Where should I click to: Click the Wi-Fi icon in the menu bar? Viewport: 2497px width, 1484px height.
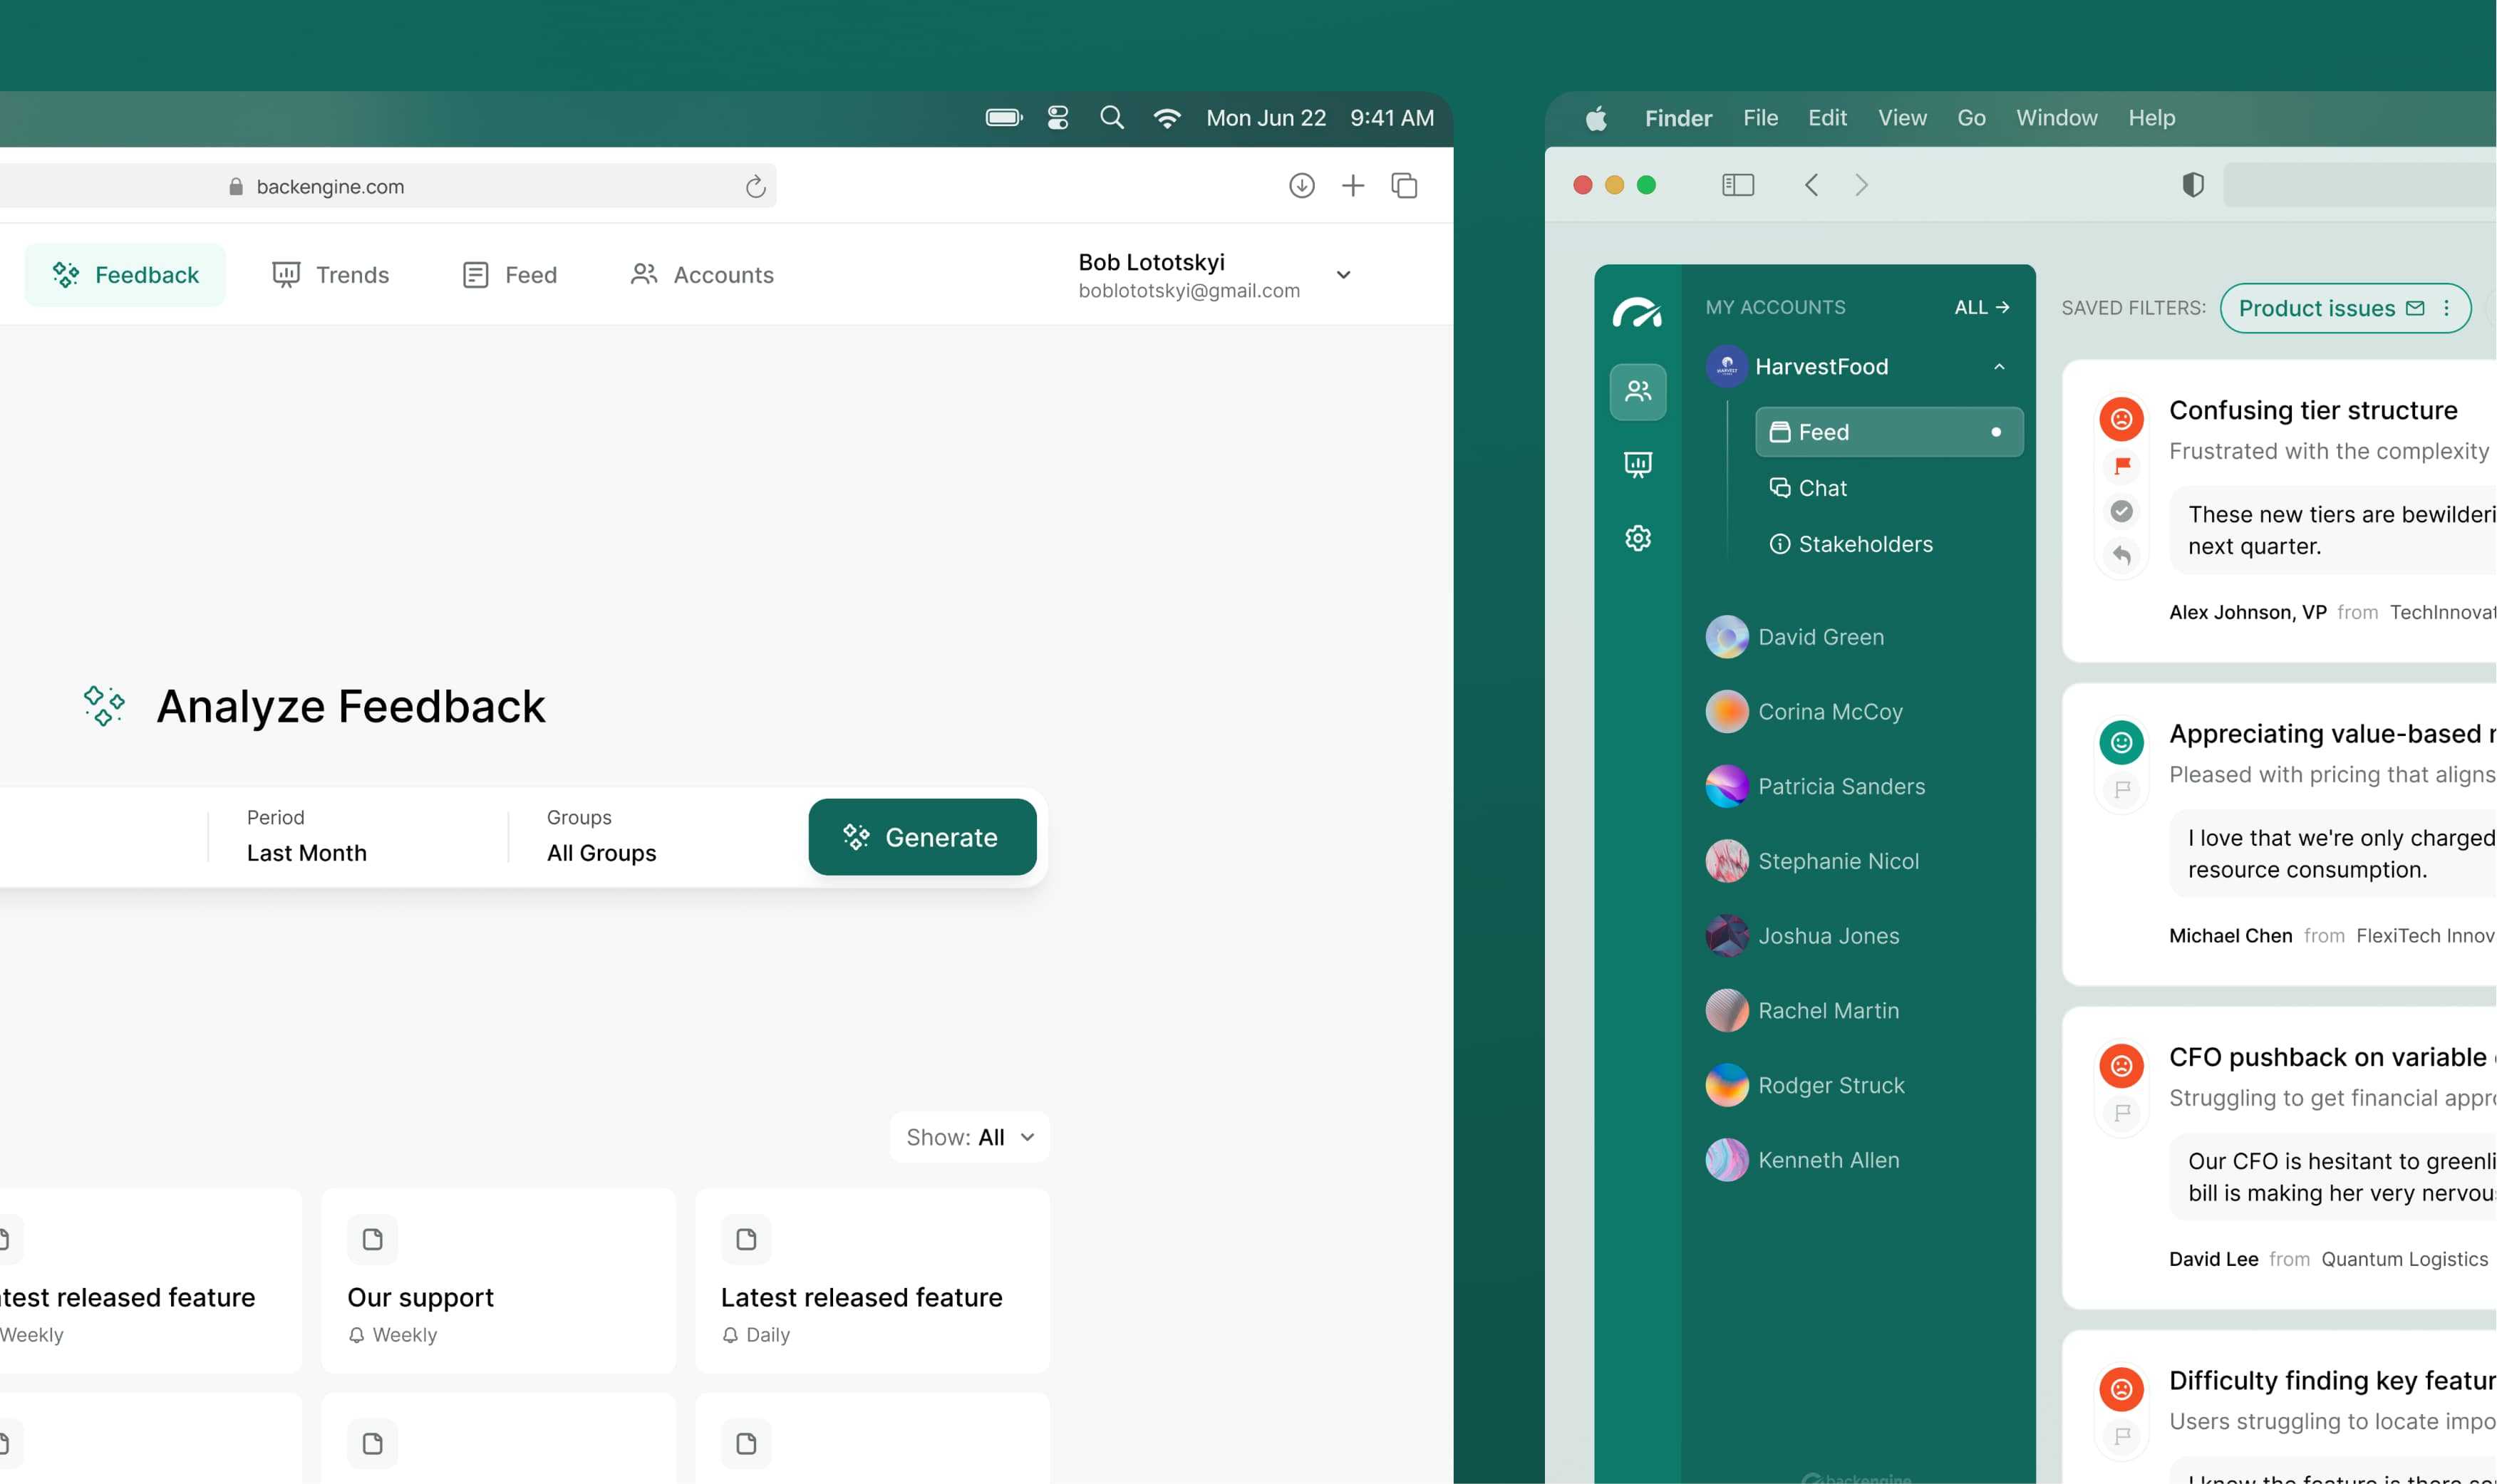(x=1166, y=118)
